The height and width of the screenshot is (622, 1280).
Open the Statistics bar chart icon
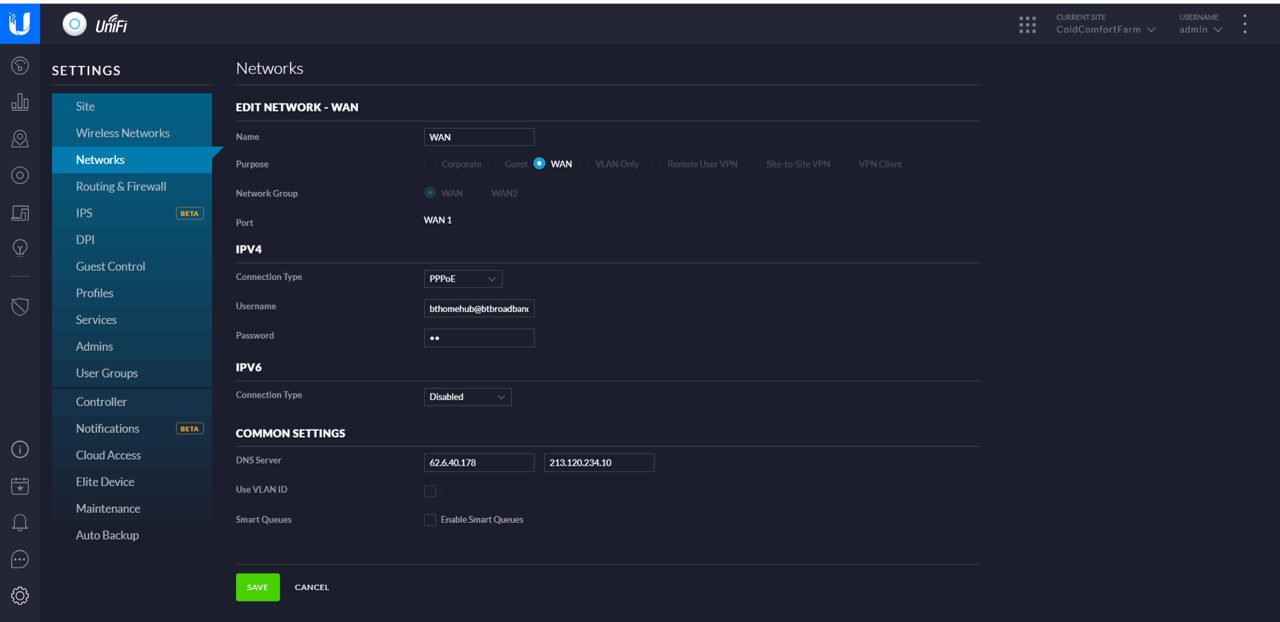[x=20, y=102]
